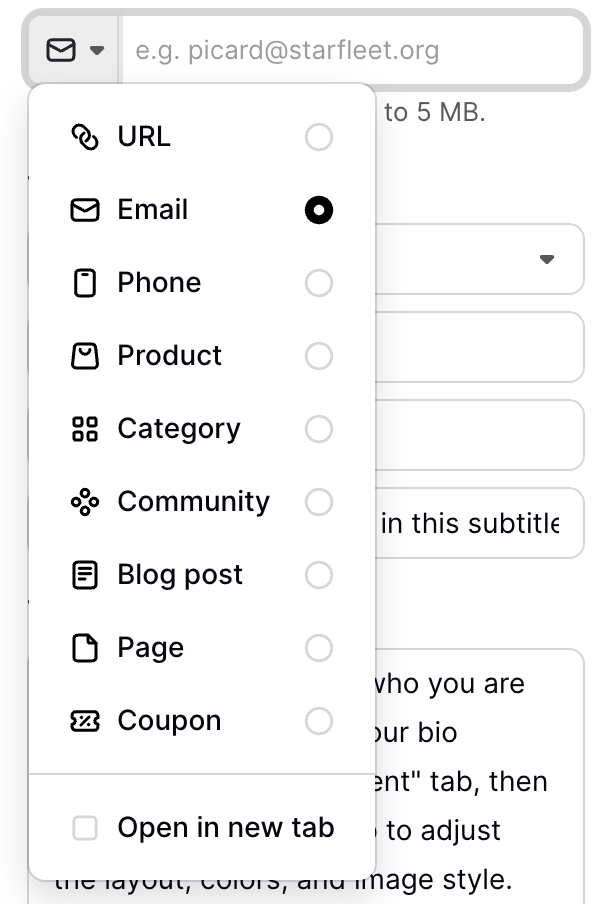Click the shopping bag icon beside Product
The width and height of the screenshot is (610, 904).
point(85,356)
